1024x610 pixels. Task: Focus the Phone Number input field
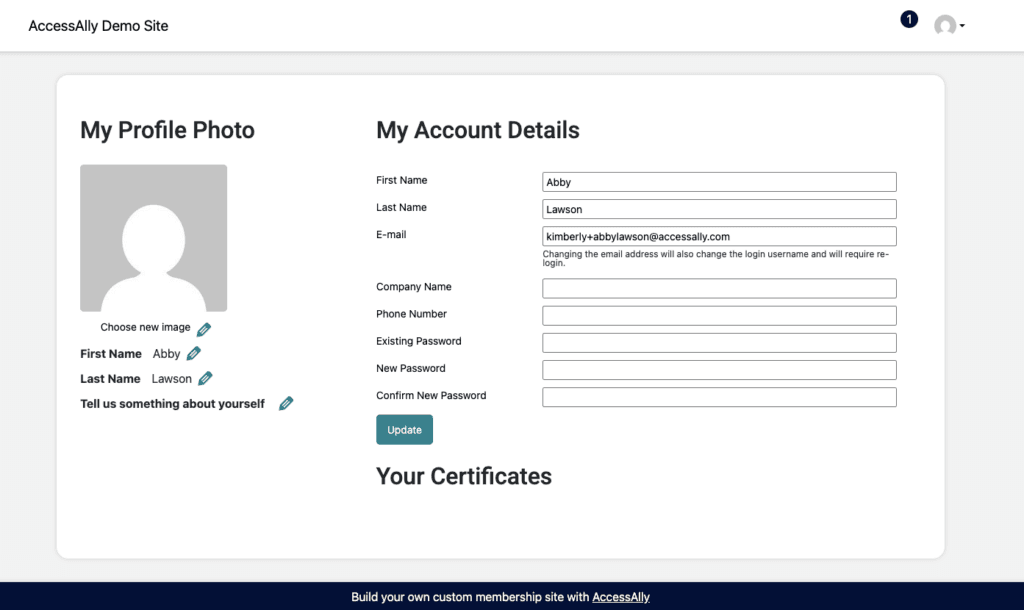click(719, 315)
